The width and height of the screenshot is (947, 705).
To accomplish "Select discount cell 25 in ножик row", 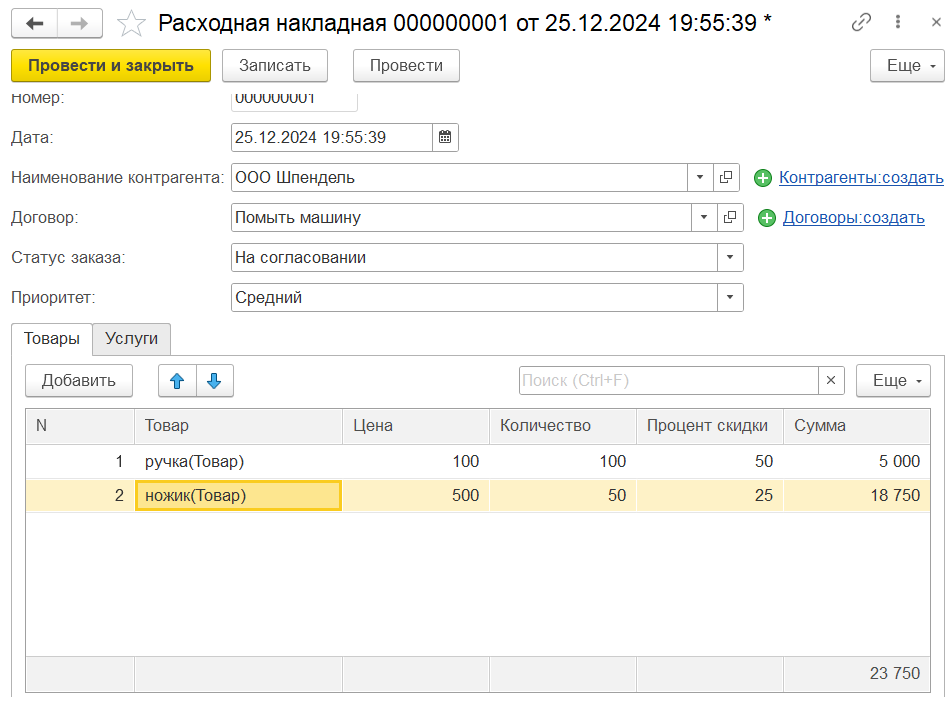I will [x=710, y=495].
